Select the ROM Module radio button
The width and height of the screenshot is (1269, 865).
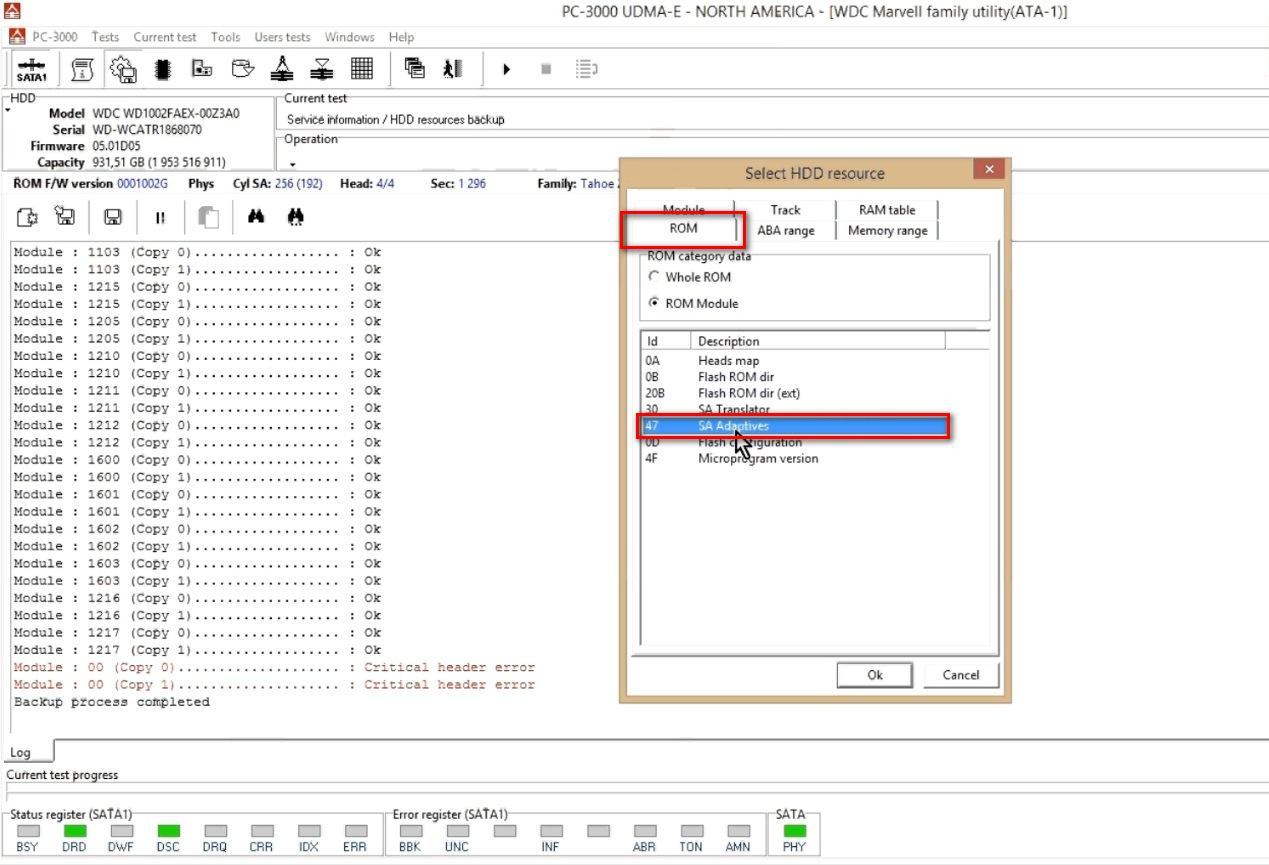[x=654, y=303]
